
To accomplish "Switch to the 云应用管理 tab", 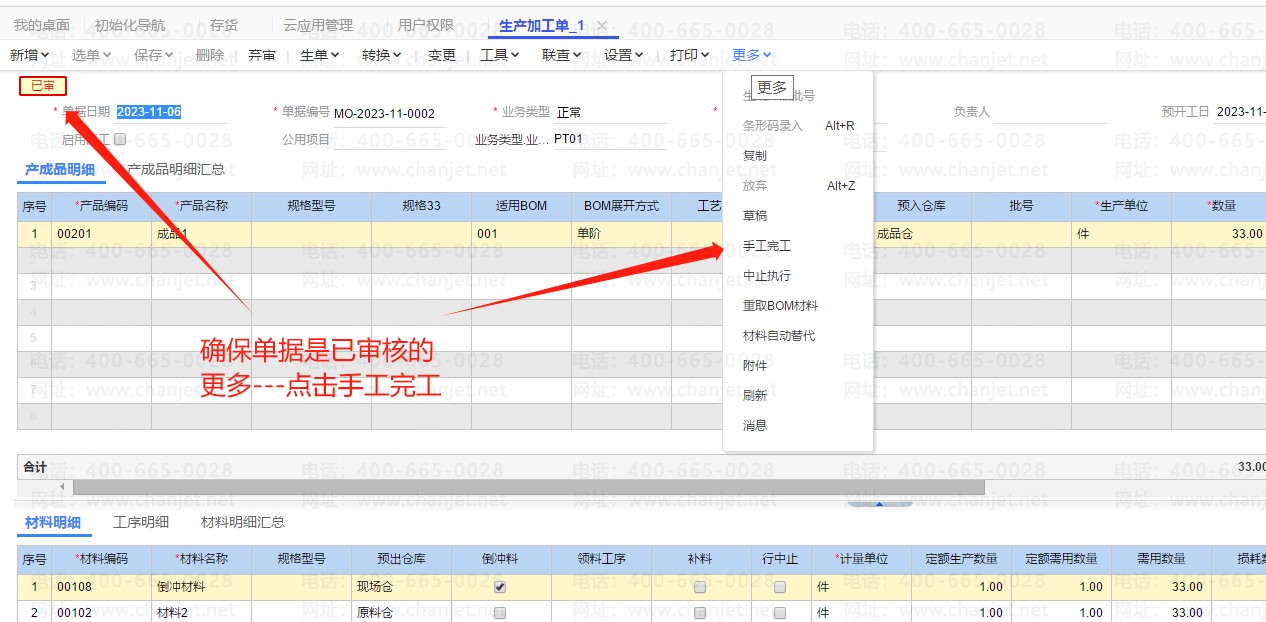I will click(x=318, y=25).
